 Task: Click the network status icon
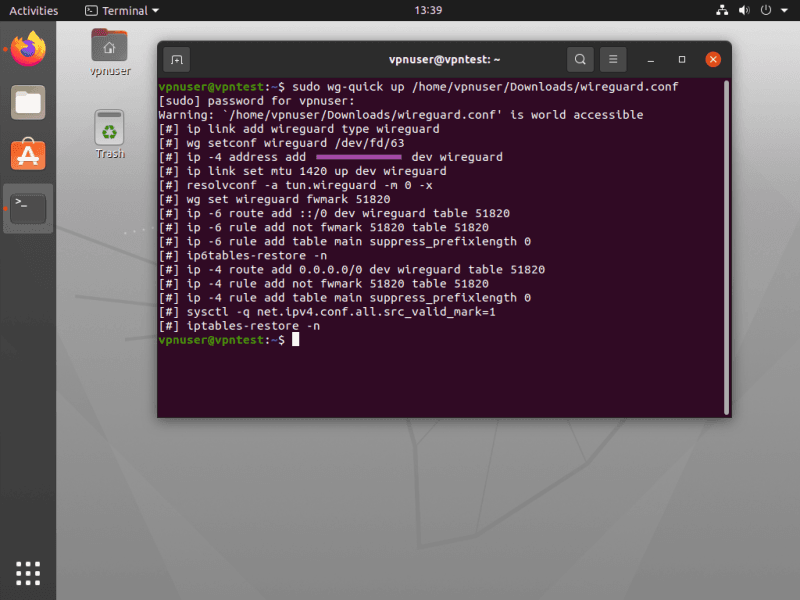723,11
